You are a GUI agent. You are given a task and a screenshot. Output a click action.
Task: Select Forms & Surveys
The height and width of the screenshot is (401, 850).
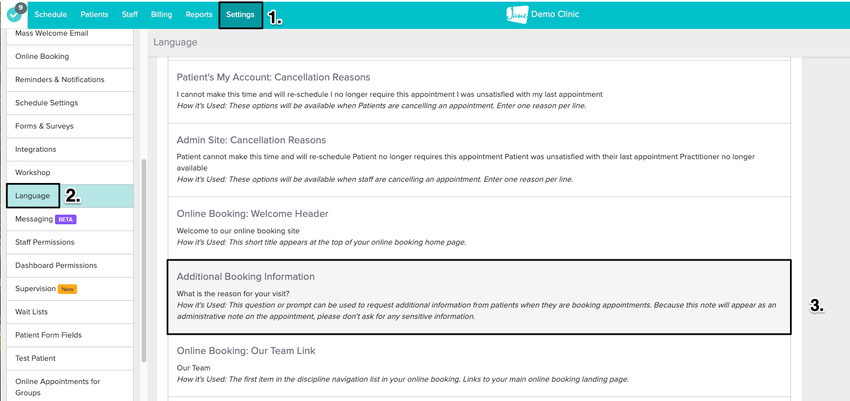coord(70,126)
